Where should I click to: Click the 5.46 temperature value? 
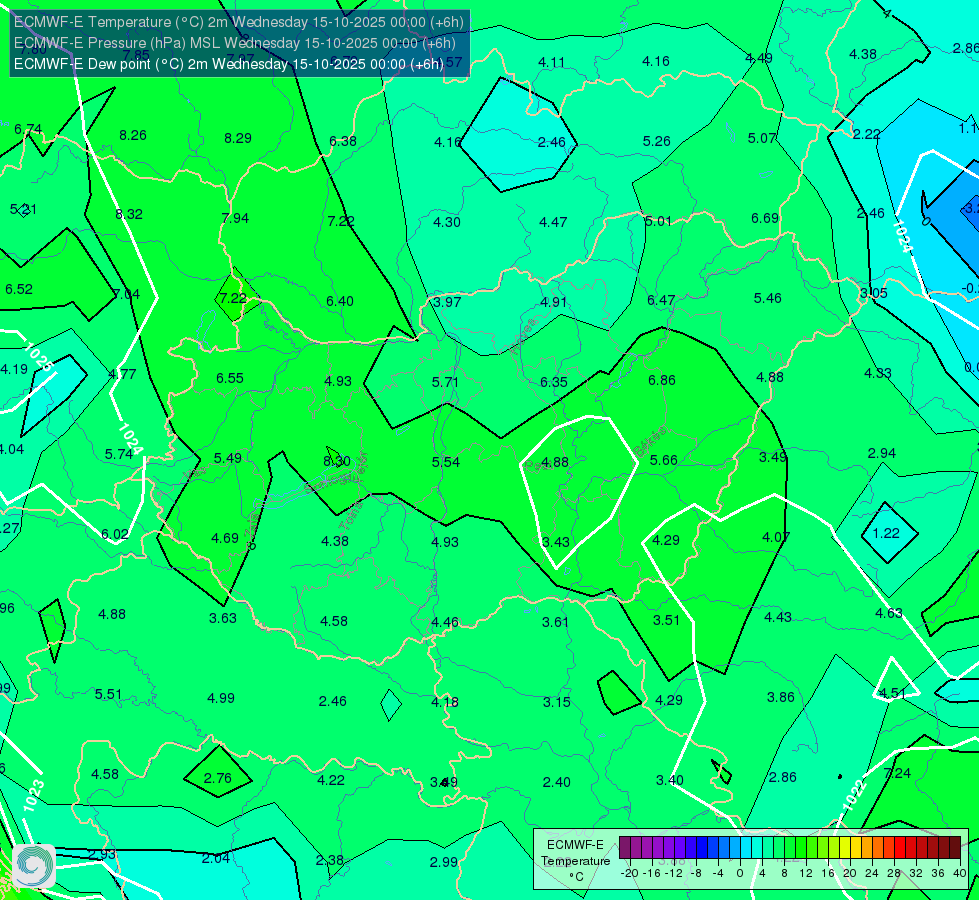[768, 299]
